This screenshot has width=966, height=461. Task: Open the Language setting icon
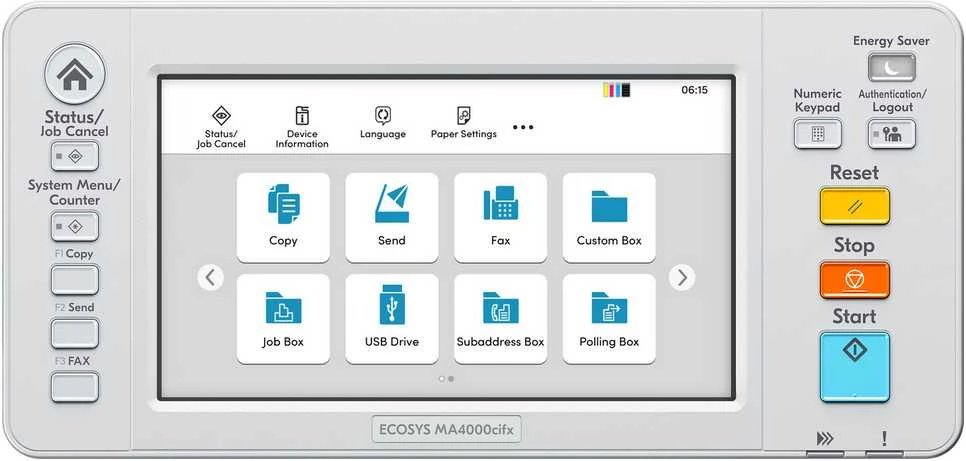[383, 123]
